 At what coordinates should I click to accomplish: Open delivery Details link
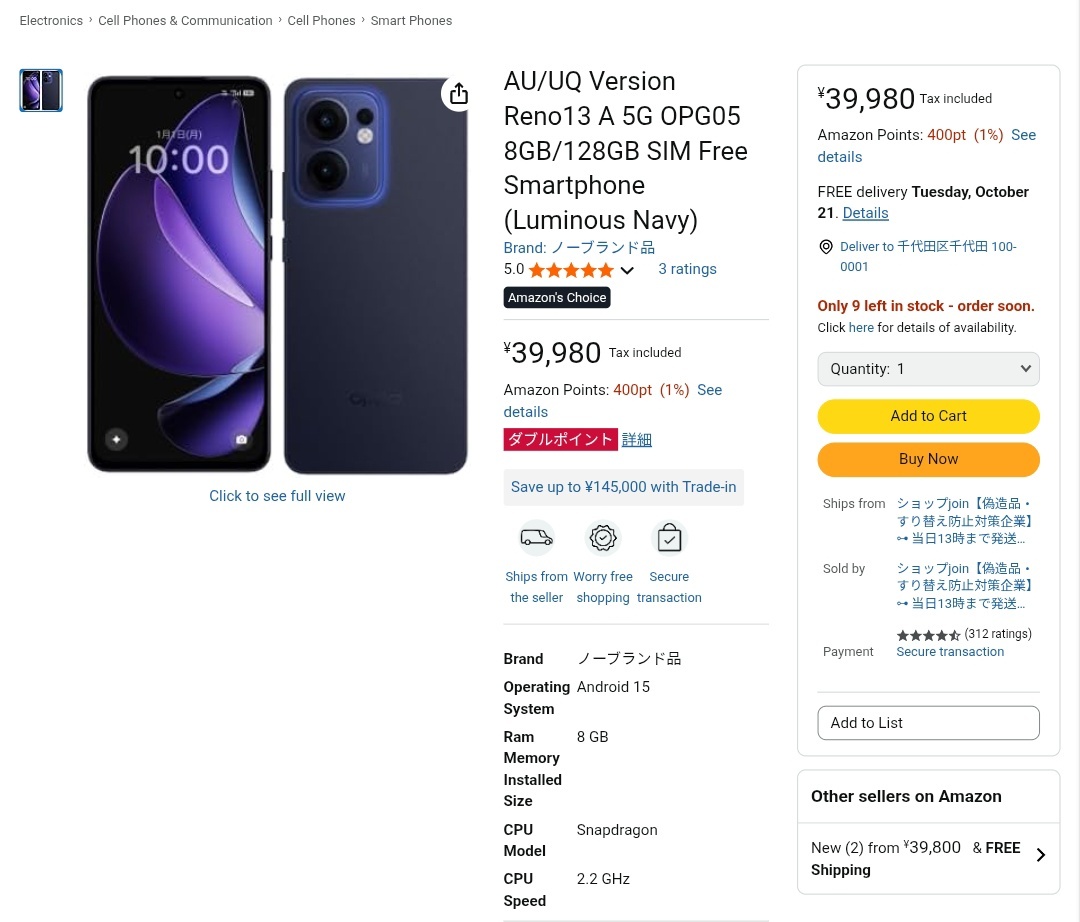click(x=865, y=213)
